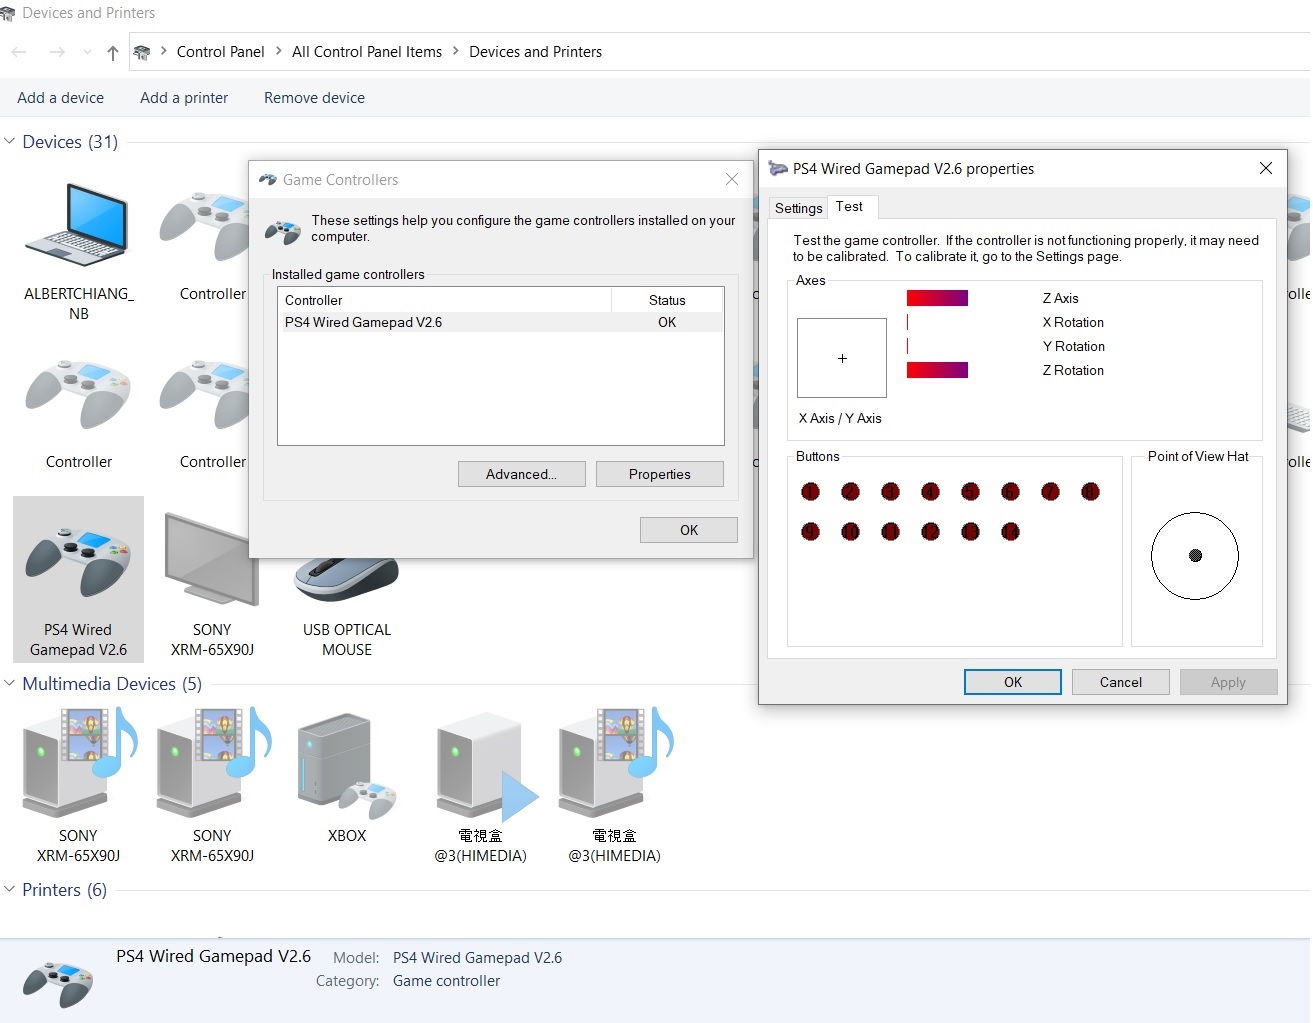This screenshot has width=1313, height=1023.
Task: Go forward using the Forward arrow
Action: (57, 52)
